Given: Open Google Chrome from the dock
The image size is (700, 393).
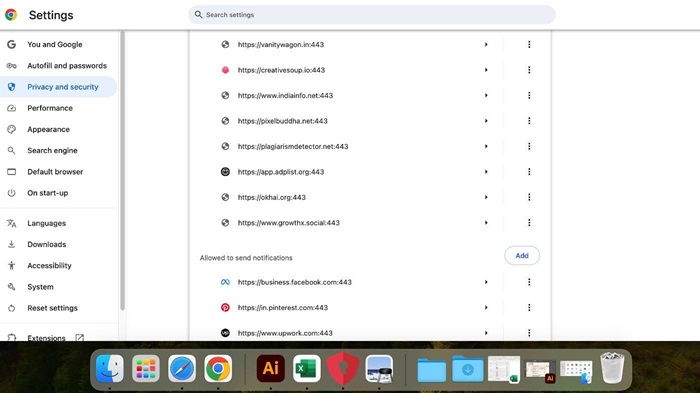Looking at the screenshot, I should point(218,368).
